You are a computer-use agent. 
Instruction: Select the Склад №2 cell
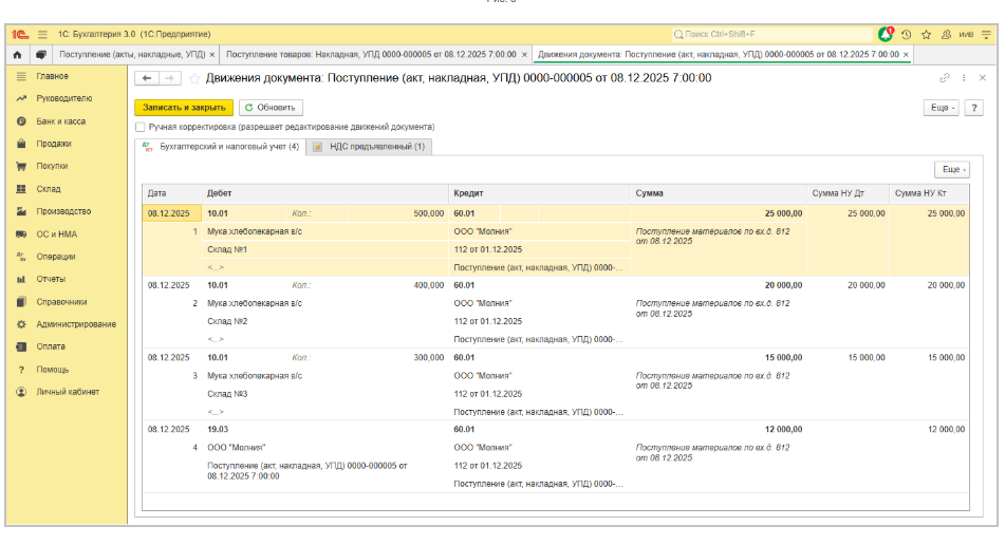click(x=325, y=322)
